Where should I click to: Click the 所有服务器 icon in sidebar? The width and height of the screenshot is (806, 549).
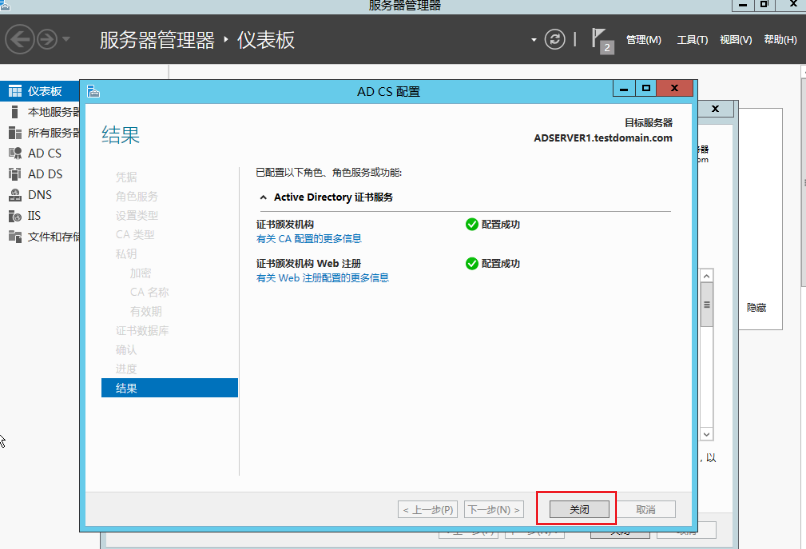15,133
